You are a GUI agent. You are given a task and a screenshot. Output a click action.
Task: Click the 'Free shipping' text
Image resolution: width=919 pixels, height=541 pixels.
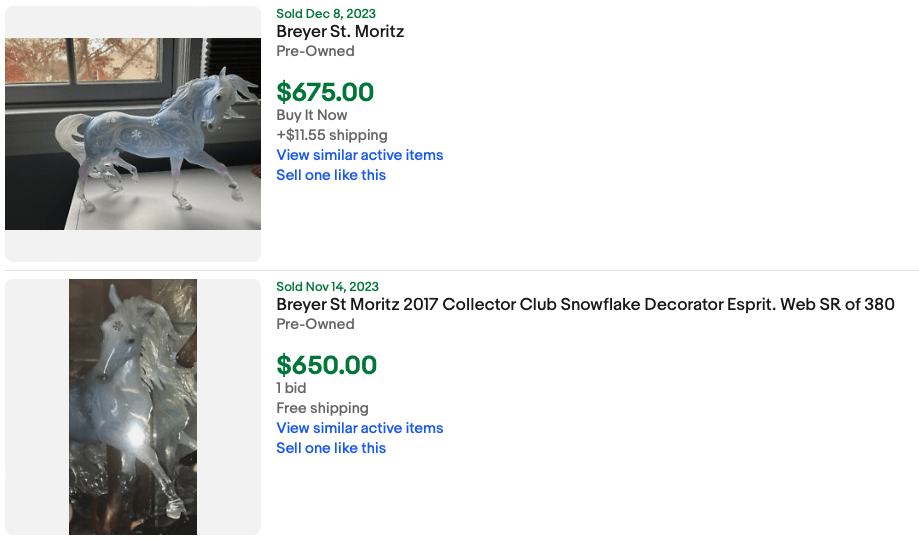pyautogui.click(x=322, y=408)
